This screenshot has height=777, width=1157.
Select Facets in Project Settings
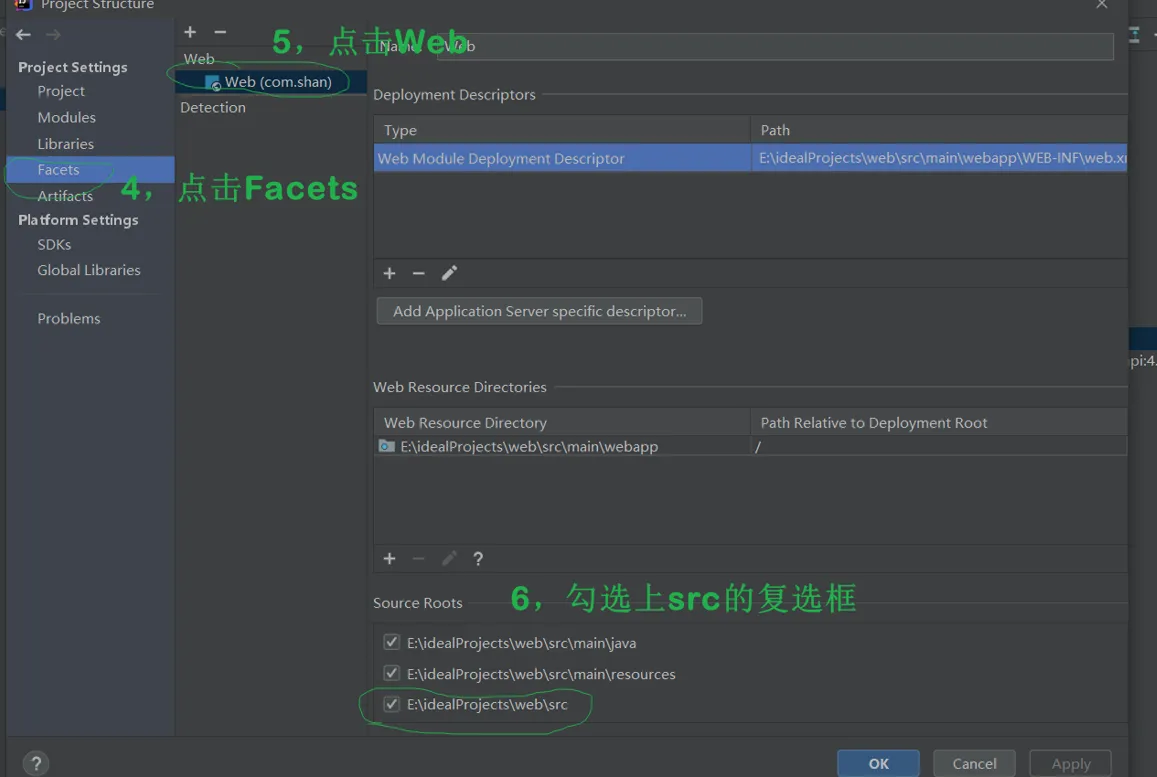91,170
